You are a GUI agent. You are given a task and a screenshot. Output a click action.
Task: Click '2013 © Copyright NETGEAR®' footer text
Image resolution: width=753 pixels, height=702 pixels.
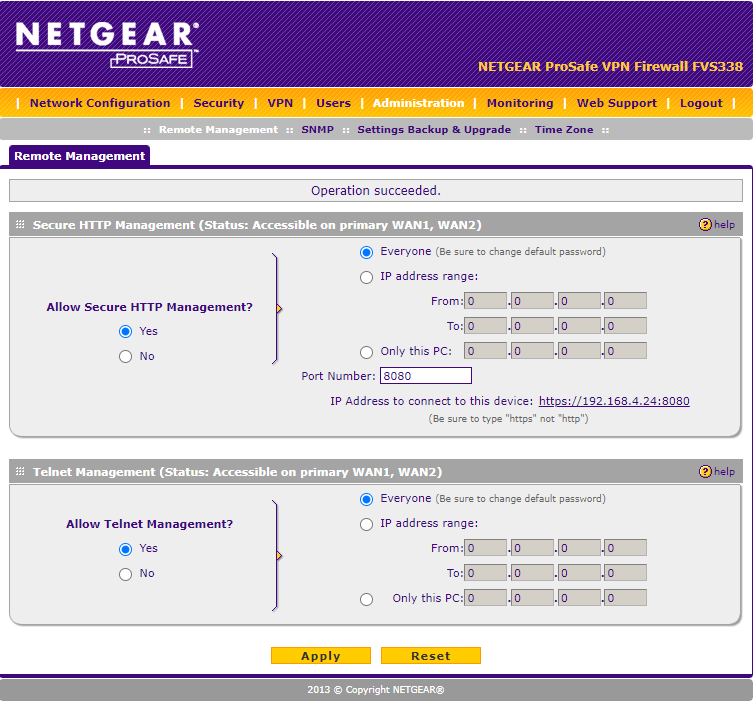(x=376, y=690)
